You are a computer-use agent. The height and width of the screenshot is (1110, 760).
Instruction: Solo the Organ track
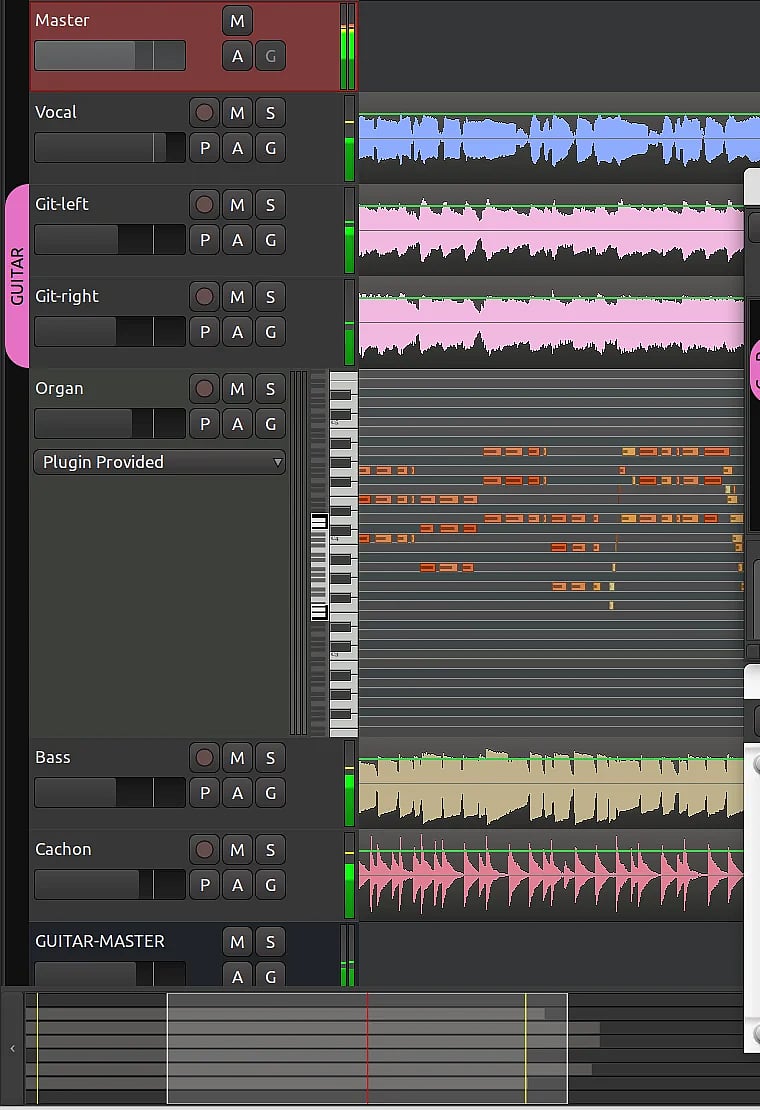pos(270,389)
